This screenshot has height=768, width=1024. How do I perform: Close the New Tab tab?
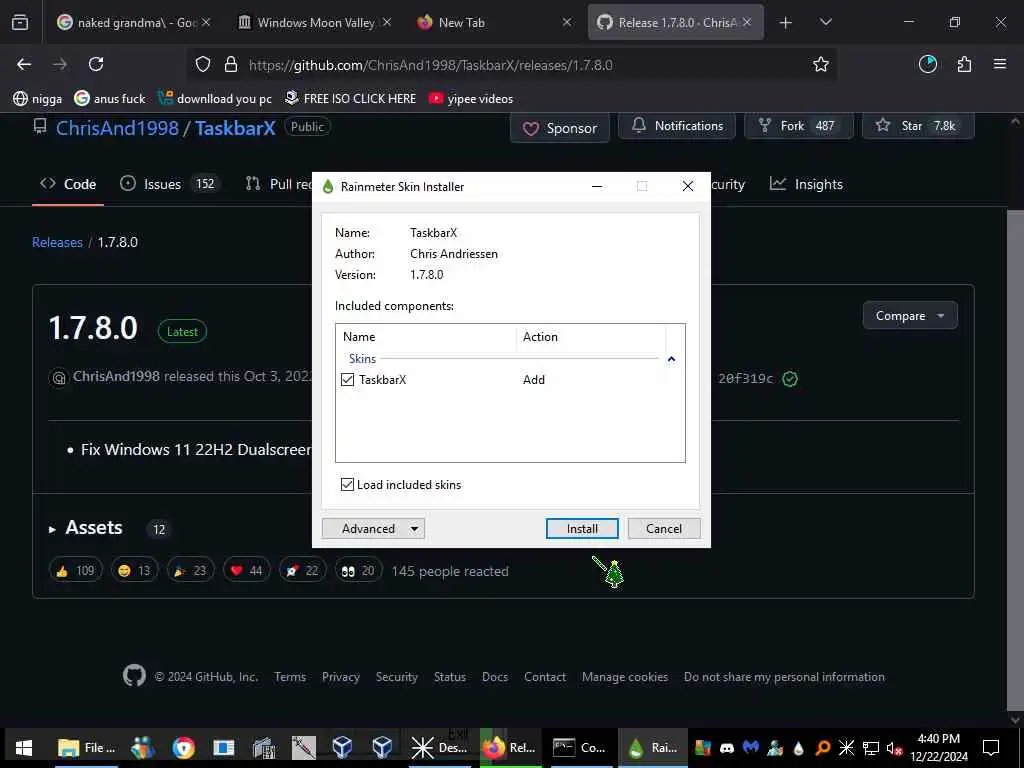[x=567, y=23]
